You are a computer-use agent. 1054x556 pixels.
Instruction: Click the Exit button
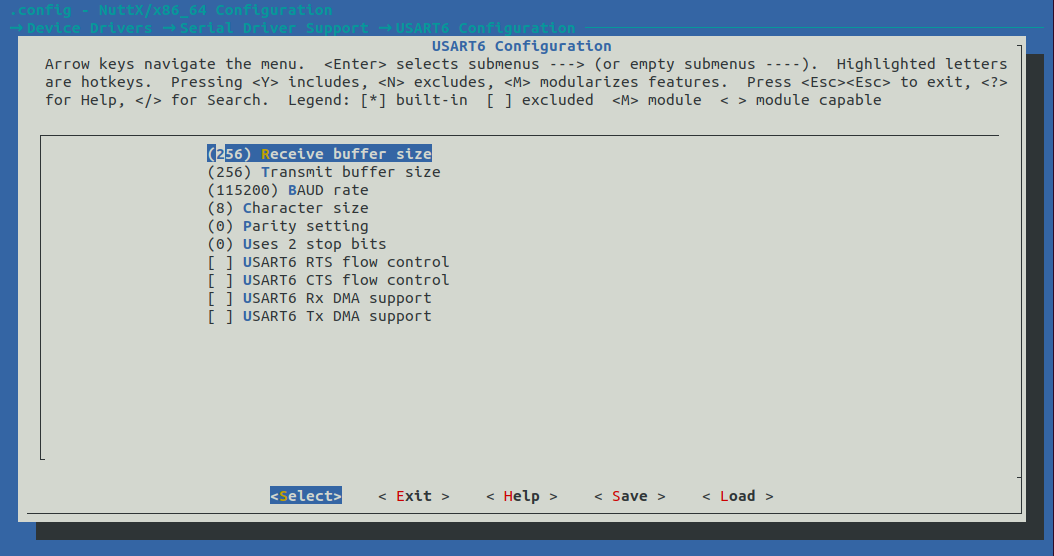click(413, 496)
